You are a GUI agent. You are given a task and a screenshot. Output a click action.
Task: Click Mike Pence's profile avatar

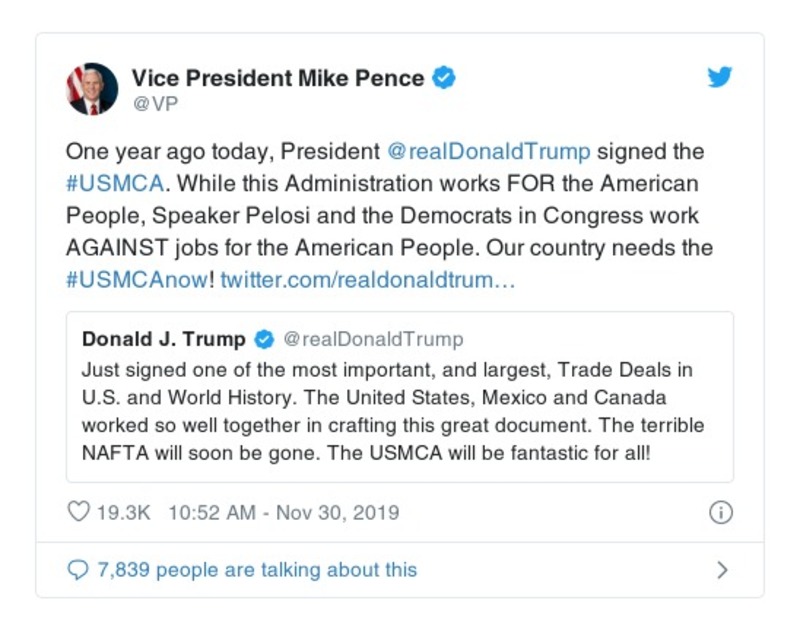point(92,89)
